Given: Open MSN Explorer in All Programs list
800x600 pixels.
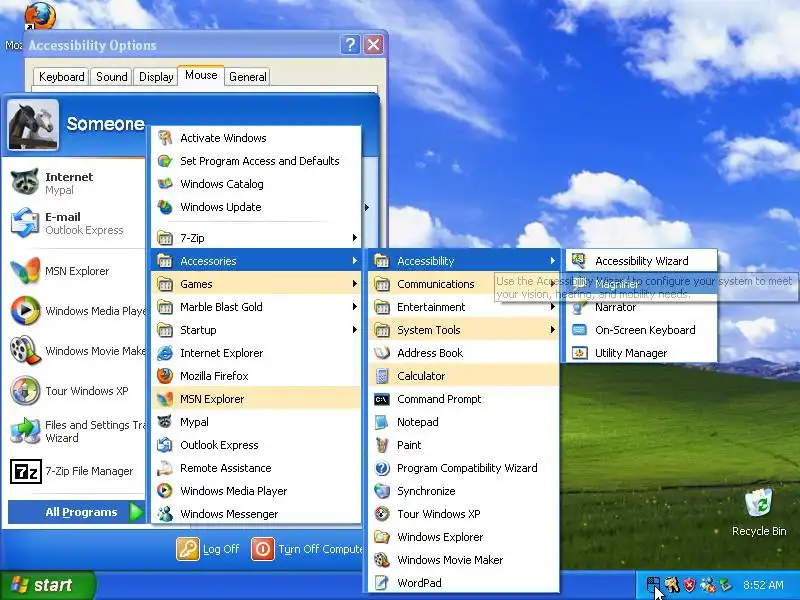Looking at the screenshot, I should [256, 399].
